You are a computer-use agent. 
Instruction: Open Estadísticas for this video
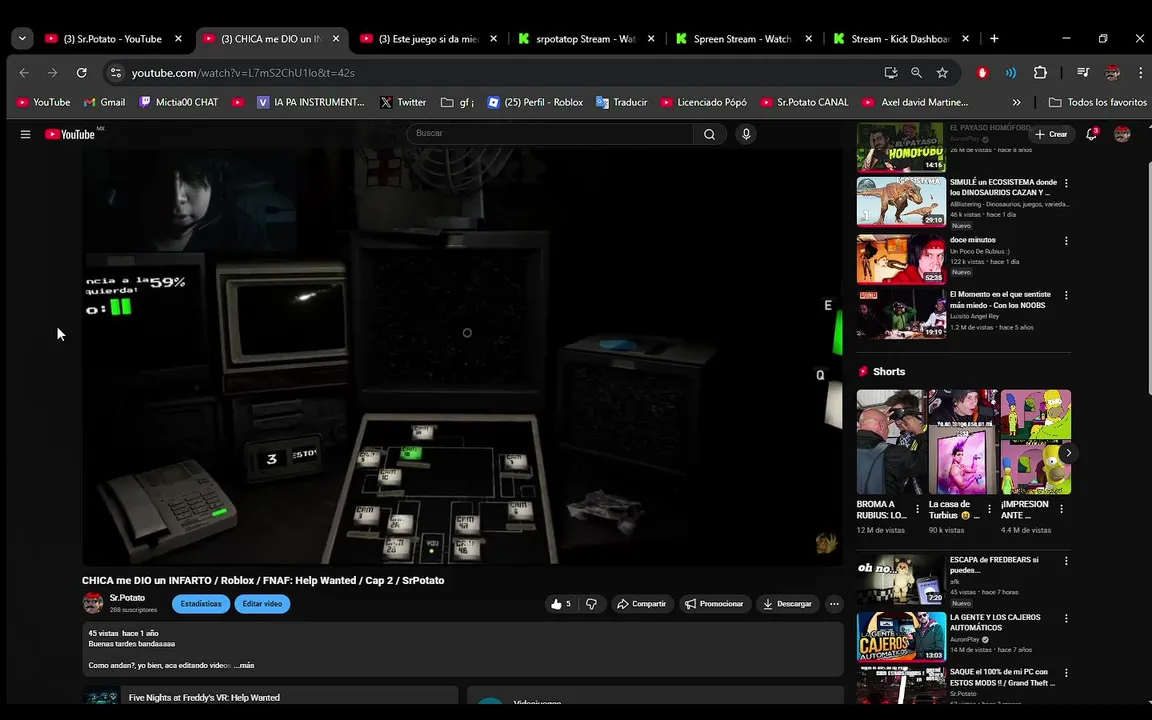point(201,604)
